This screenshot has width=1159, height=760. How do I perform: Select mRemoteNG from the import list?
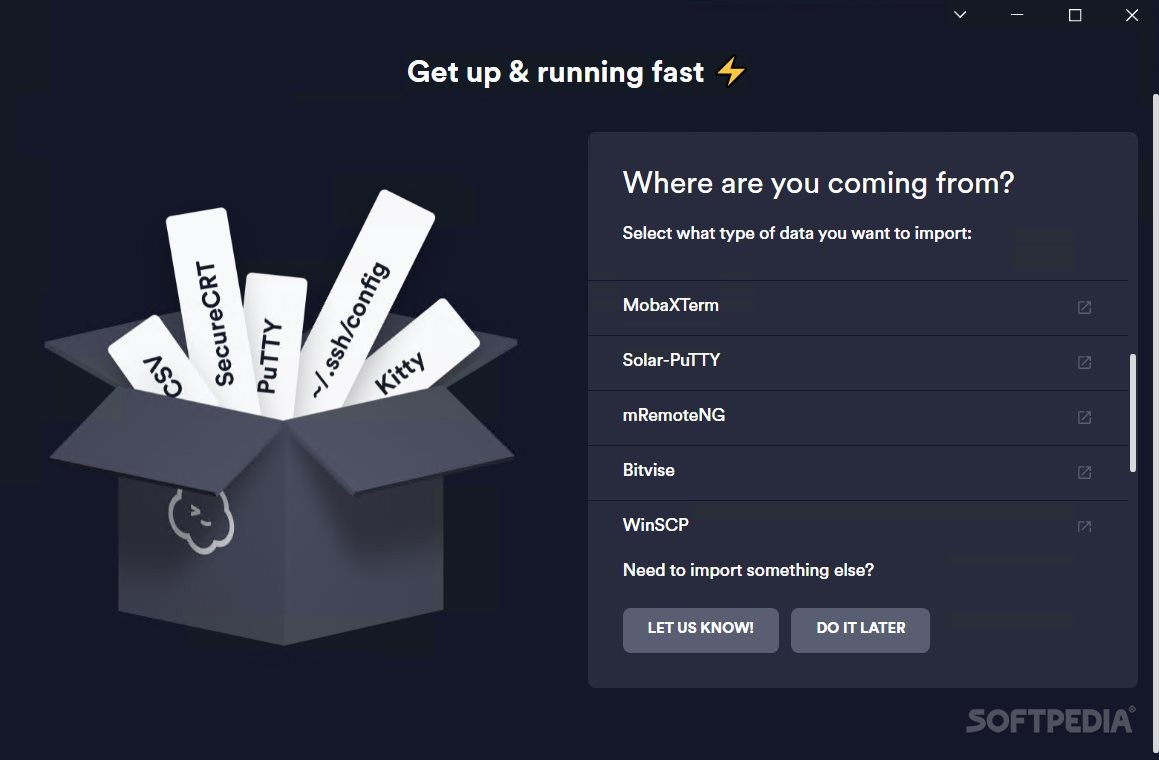(x=857, y=418)
